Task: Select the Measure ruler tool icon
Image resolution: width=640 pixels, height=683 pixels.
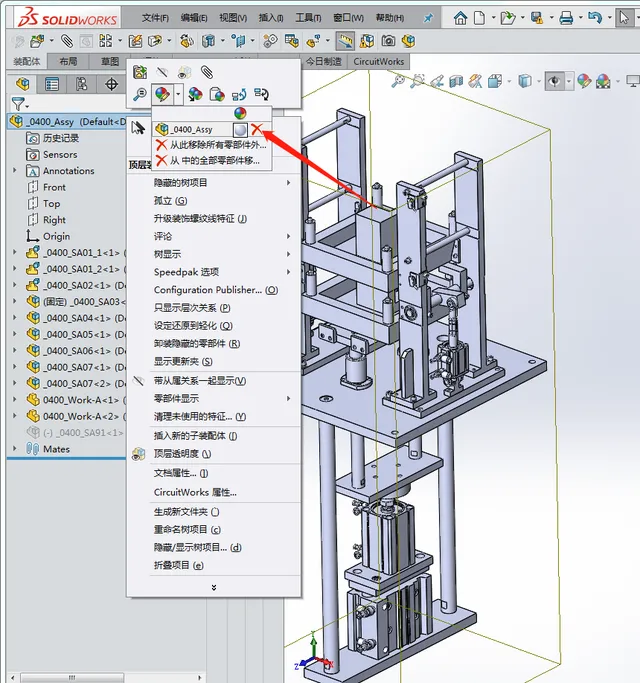Action: pyautogui.click(x=345, y=41)
